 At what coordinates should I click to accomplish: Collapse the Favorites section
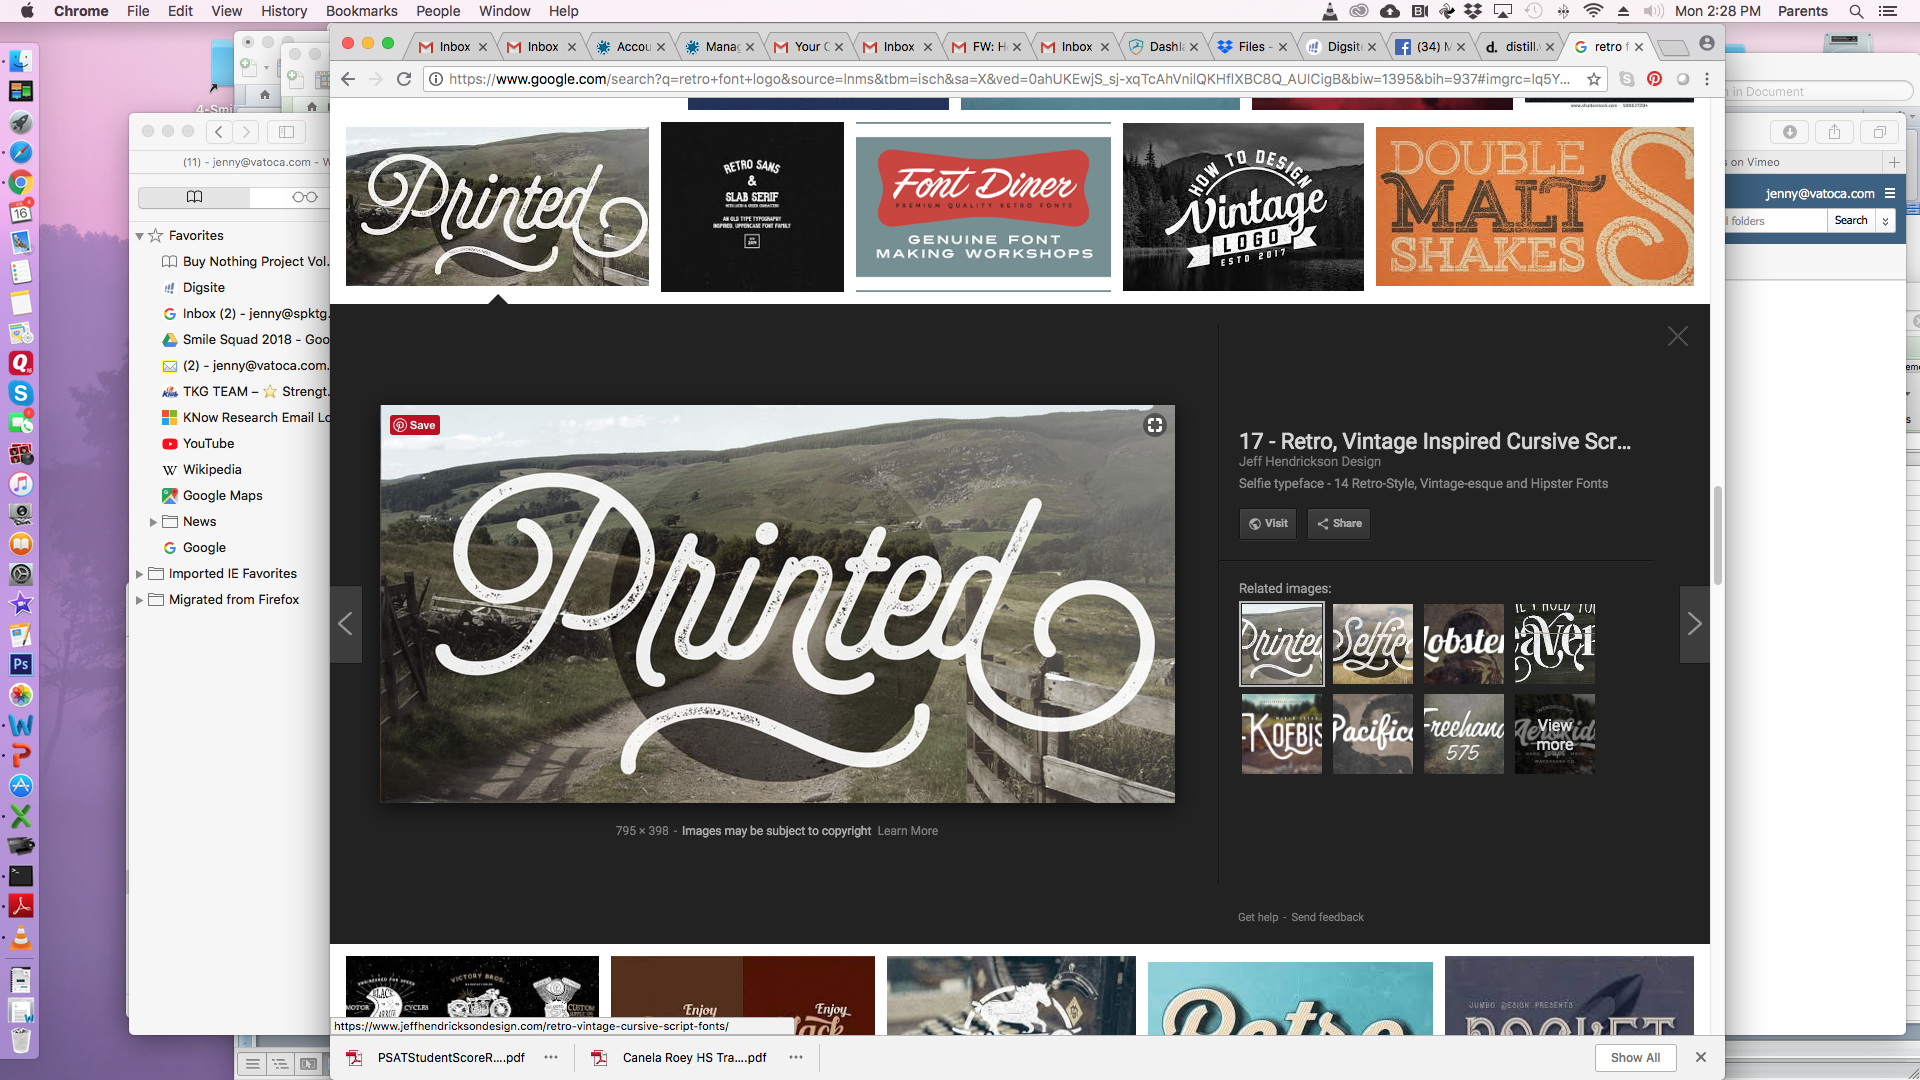139,236
